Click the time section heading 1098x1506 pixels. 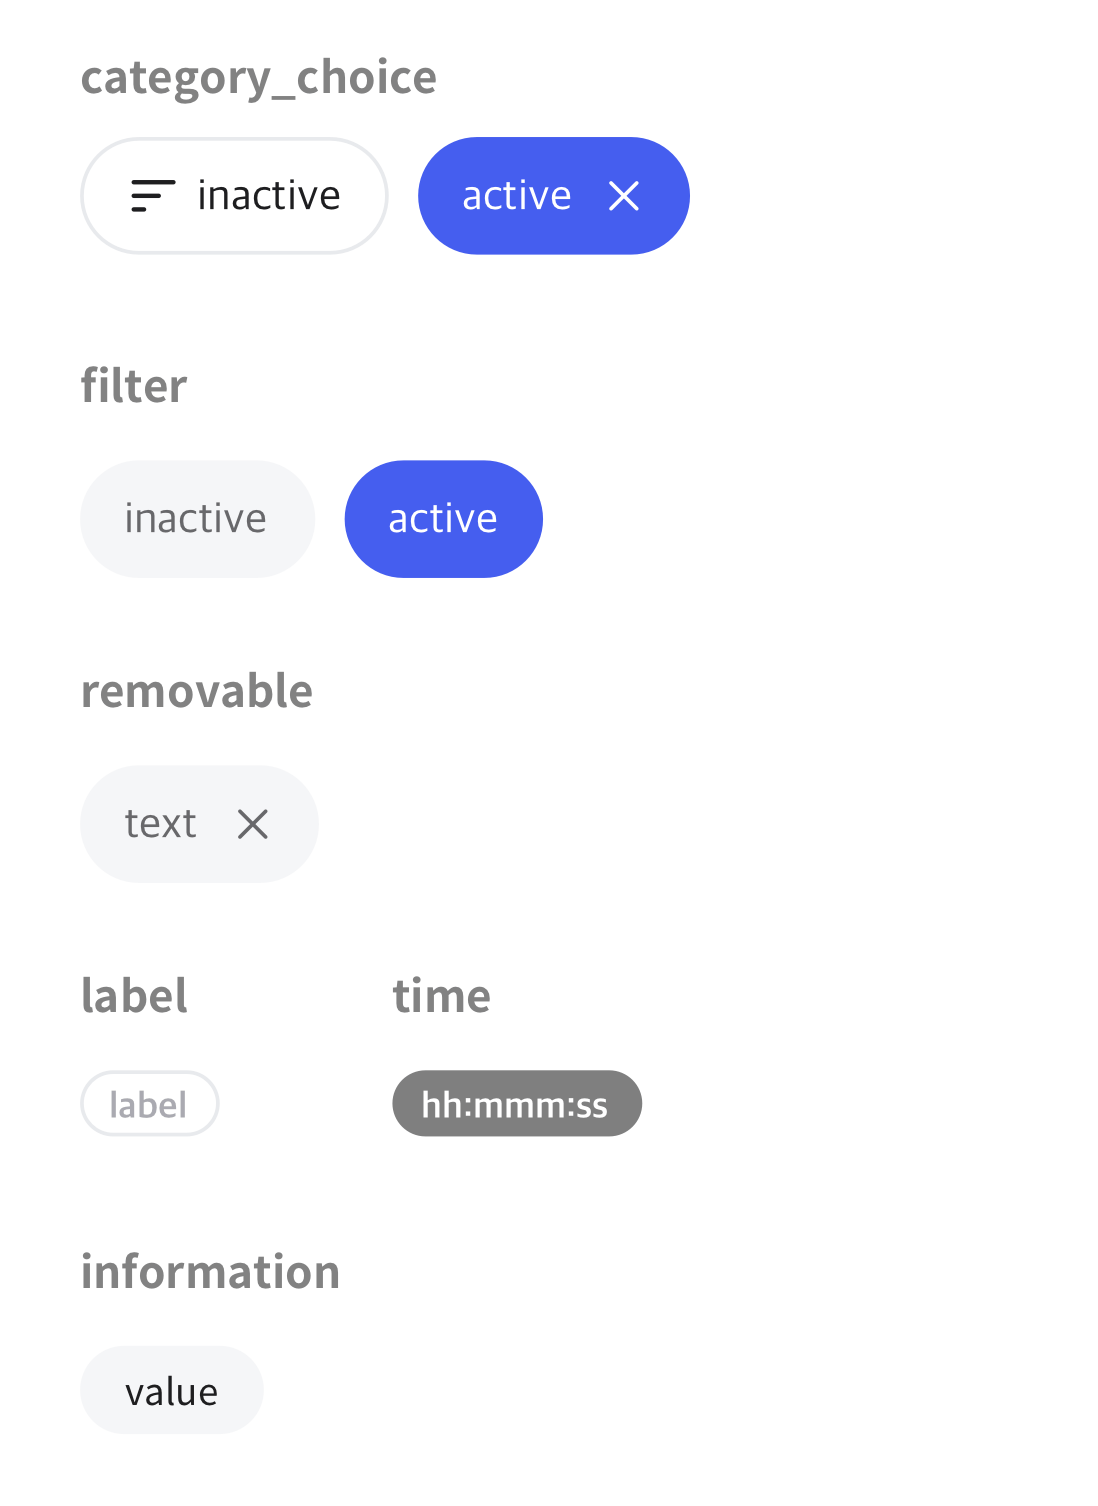point(442,996)
